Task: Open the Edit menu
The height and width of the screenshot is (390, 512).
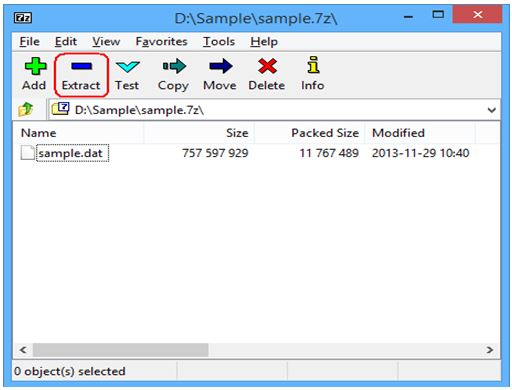Action: point(66,42)
